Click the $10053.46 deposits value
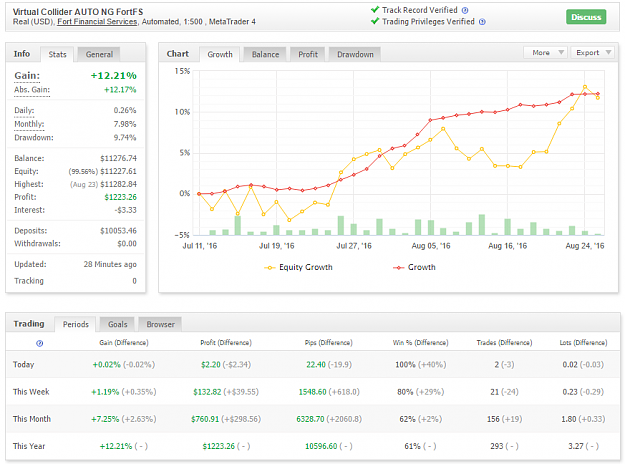625x464 pixels. 118,231
